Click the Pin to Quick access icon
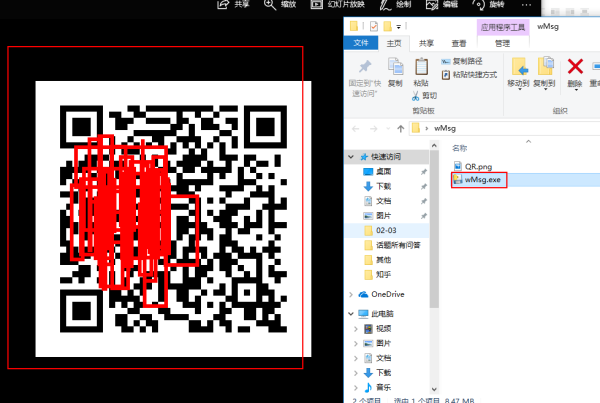The width and height of the screenshot is (600, 403). 365,67
